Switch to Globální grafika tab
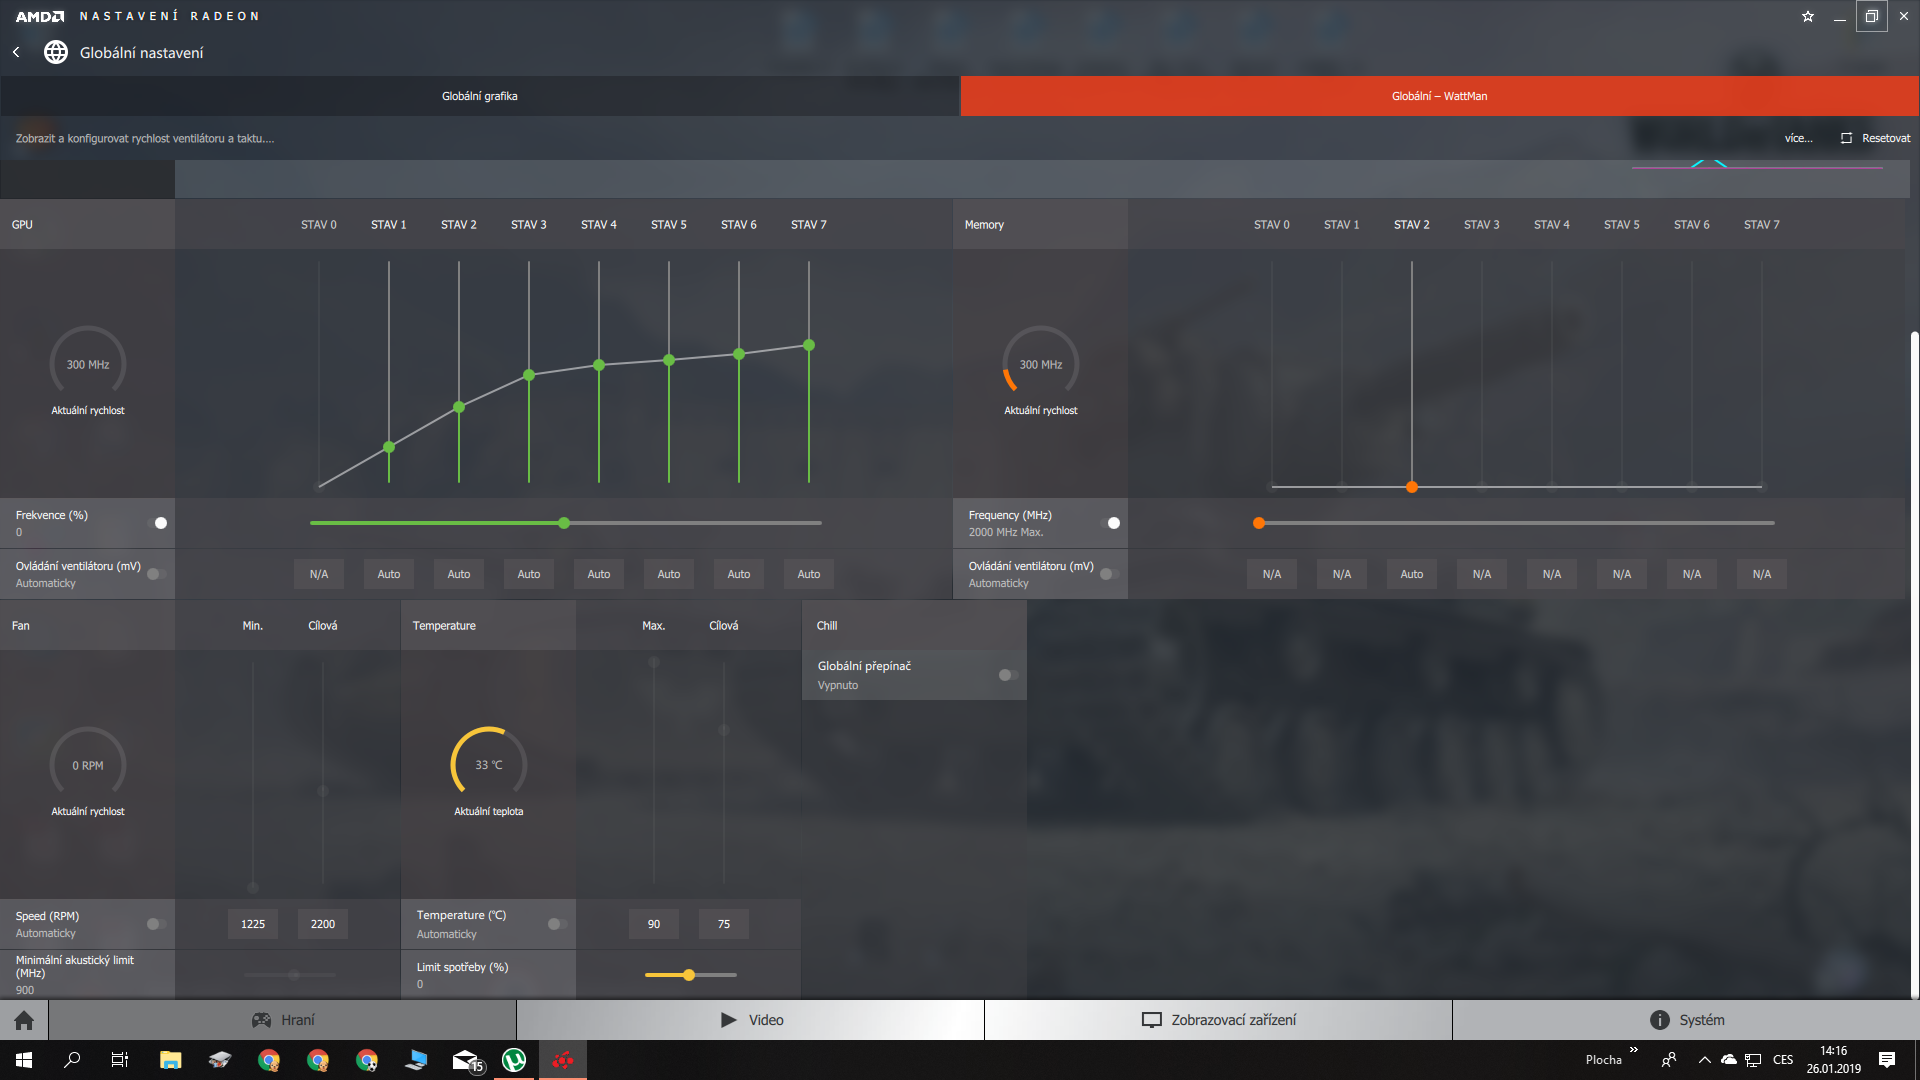Image resolution: width=1920 pixels, height=1080 pixels. click(480, 96)
